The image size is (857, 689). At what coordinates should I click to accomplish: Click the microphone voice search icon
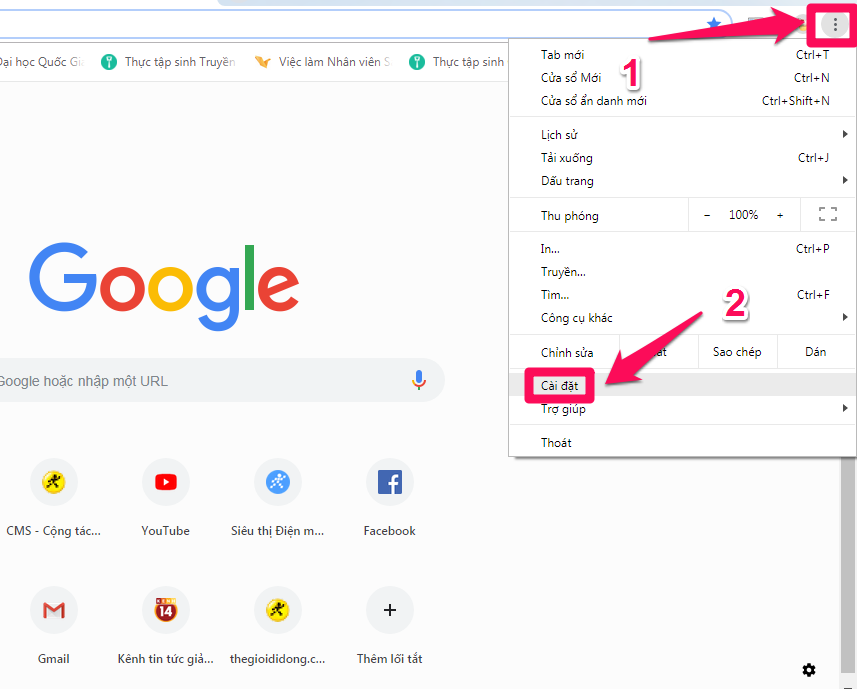pos(419,380)
